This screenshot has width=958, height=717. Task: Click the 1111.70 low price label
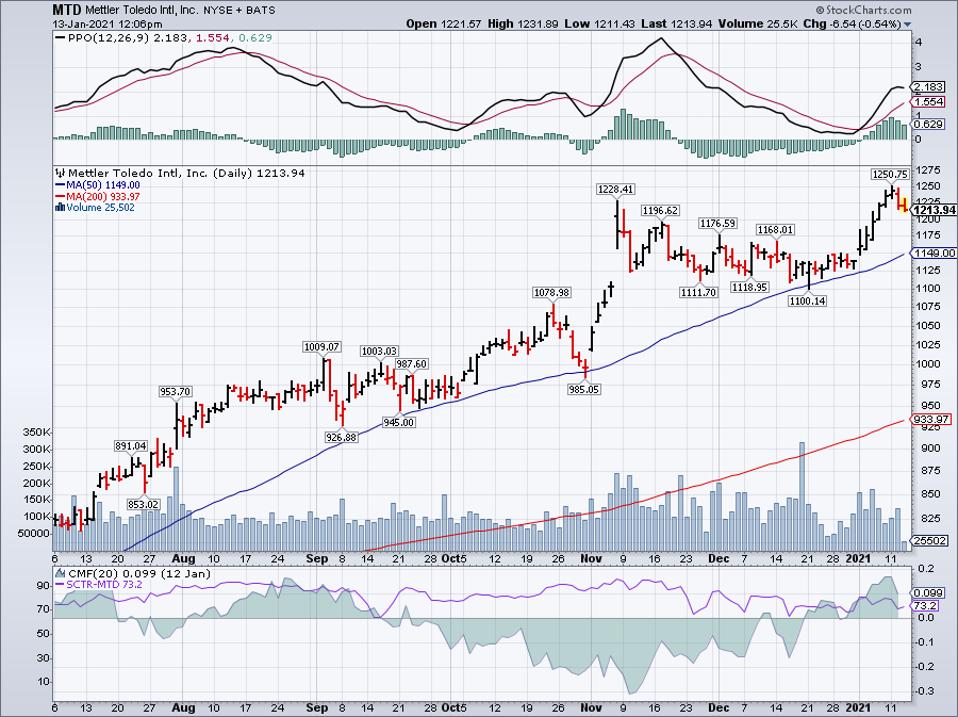(698, 293)
